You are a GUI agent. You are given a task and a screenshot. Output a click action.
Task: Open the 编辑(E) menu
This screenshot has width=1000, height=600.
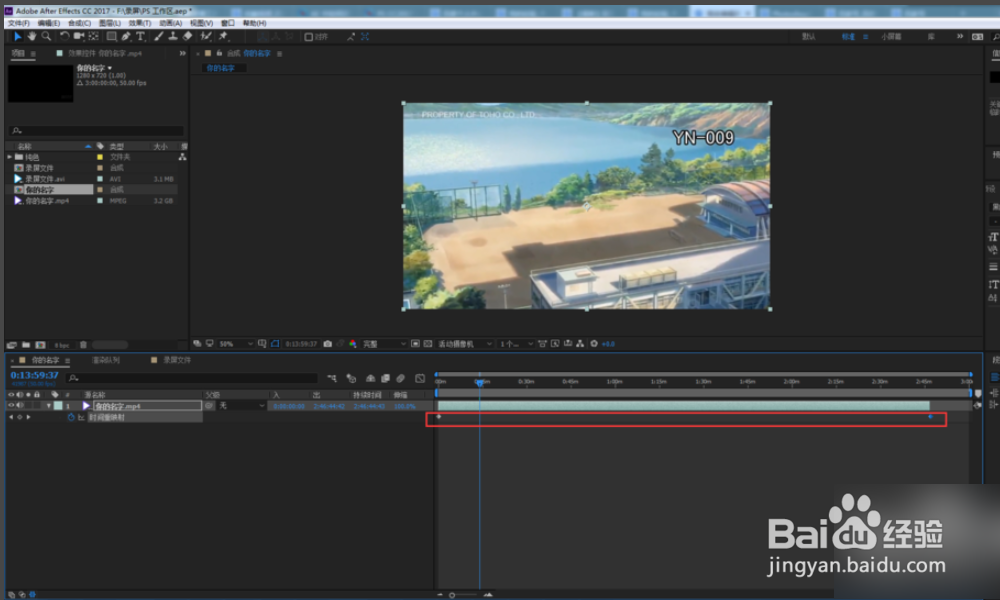coord(48,23)
